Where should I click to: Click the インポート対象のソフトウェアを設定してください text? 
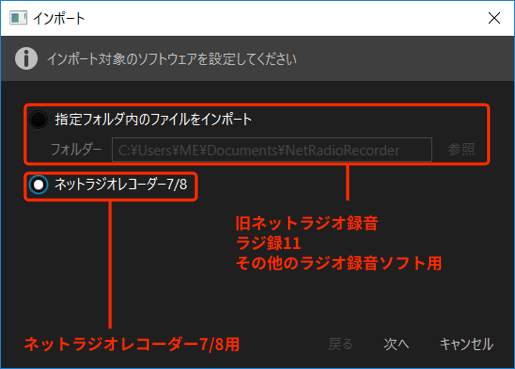(172, 59)
